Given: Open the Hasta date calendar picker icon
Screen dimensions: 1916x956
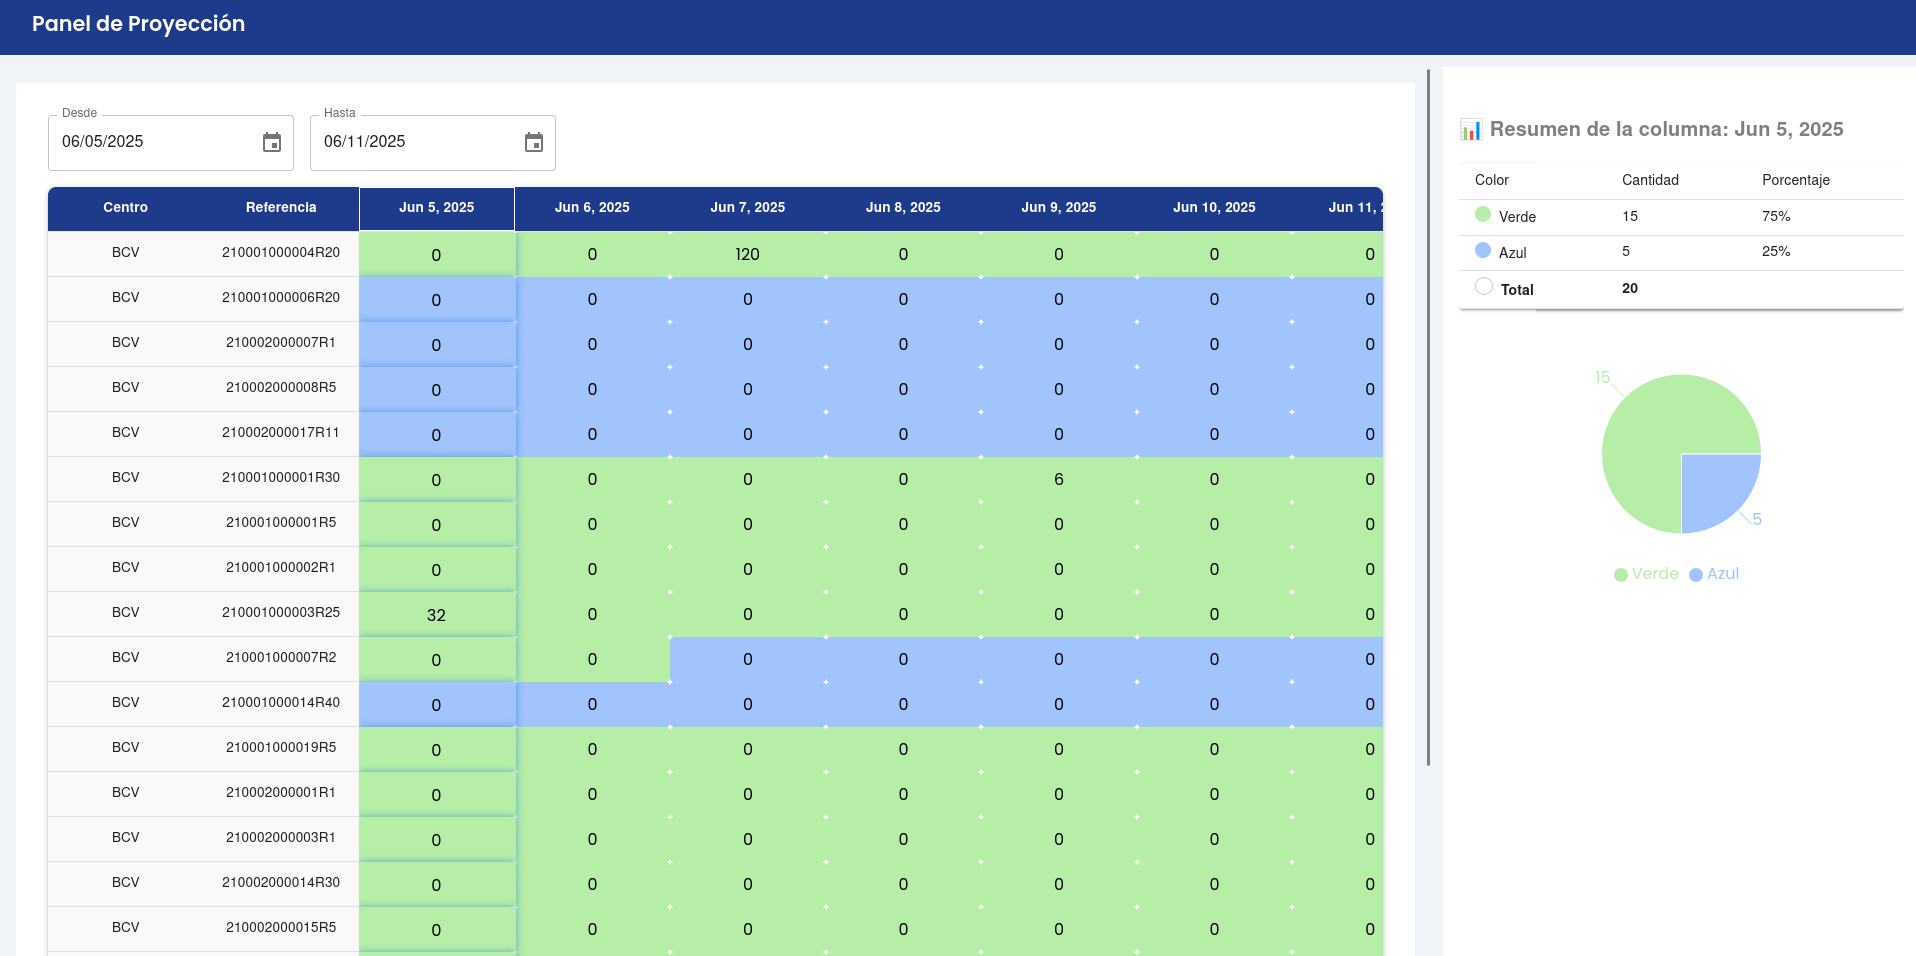Looking at the screenshot, I should click(x=534, y=143).
